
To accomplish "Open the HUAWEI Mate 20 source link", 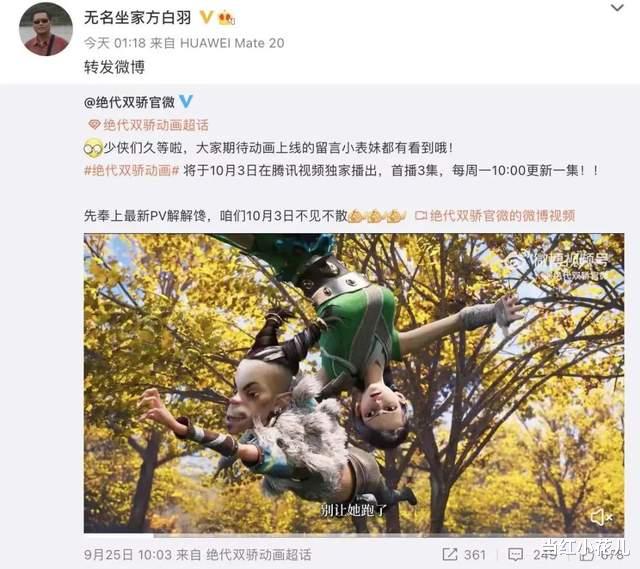I will tap(232, 43).
